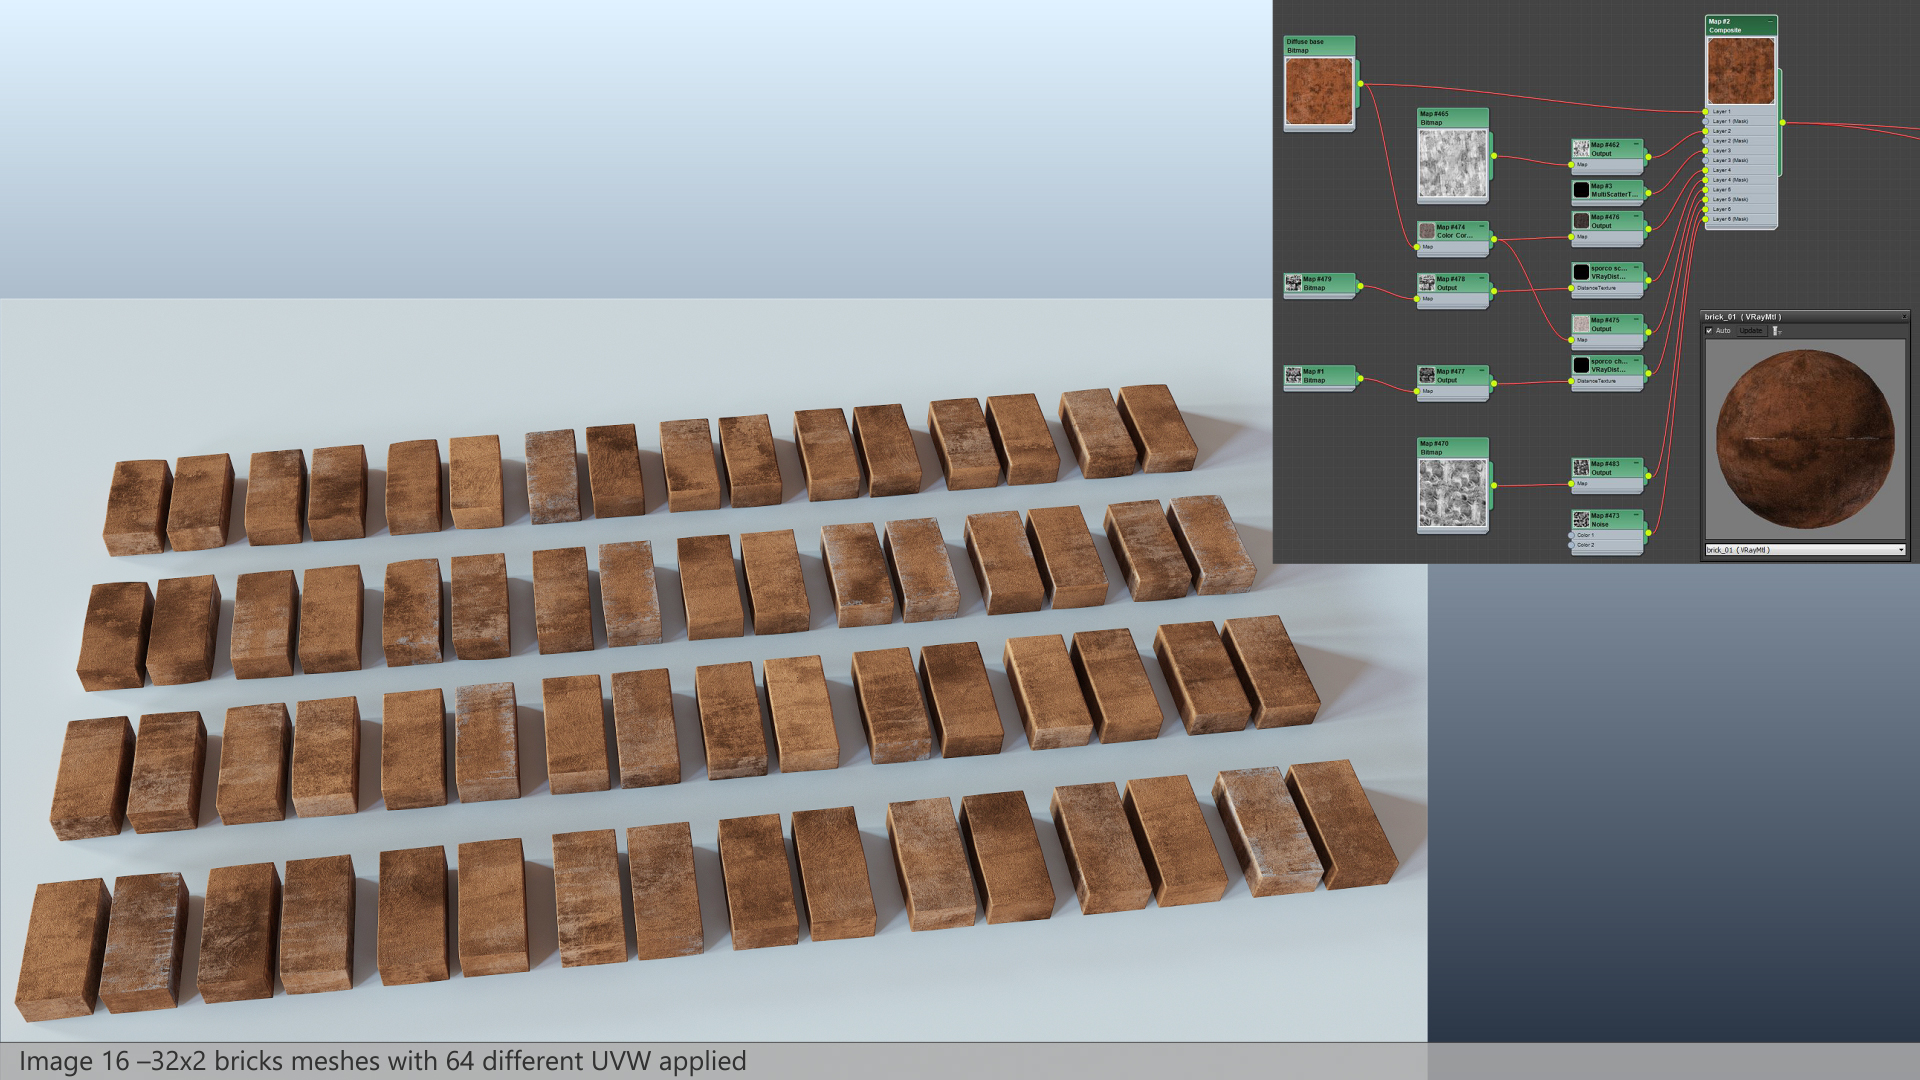The image size is (1920, 1080).
Task: Click the sample slot icon beside Update button
Action: tap(1775, 331)
